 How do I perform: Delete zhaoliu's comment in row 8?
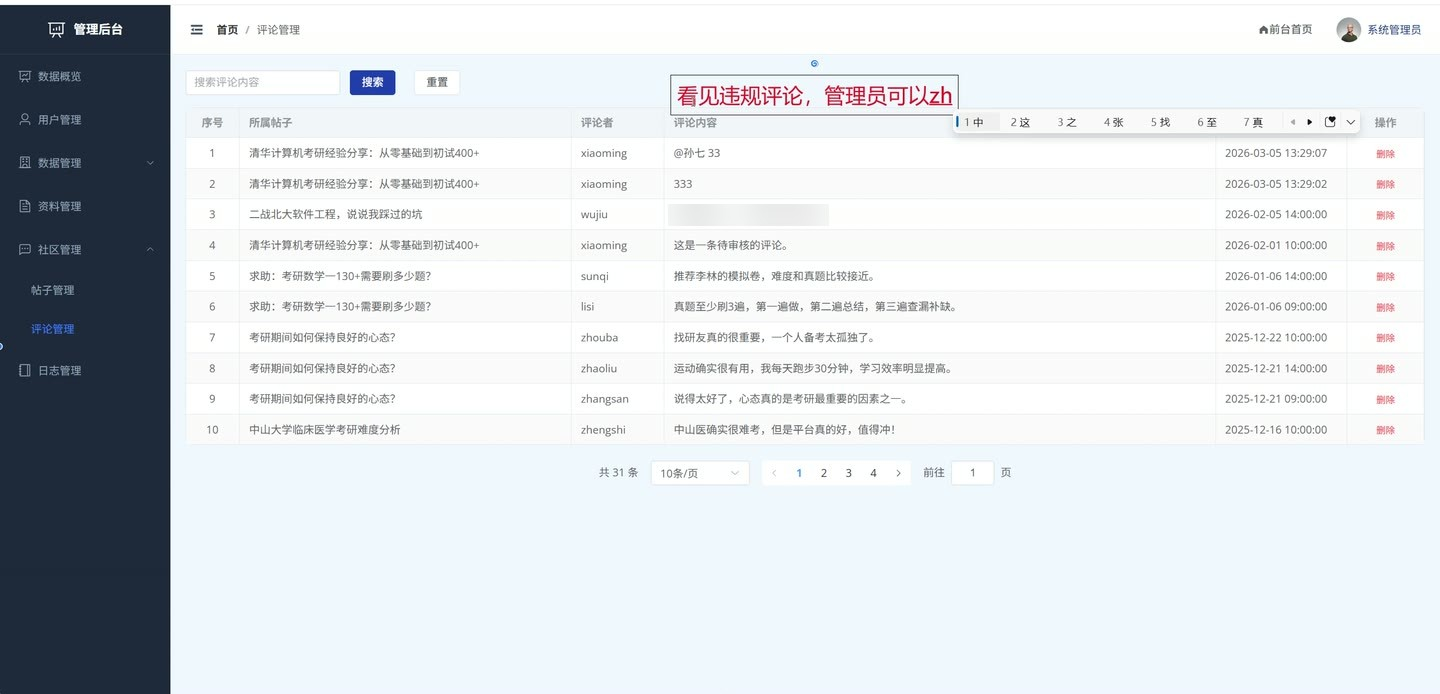[x=1385, y=369]
